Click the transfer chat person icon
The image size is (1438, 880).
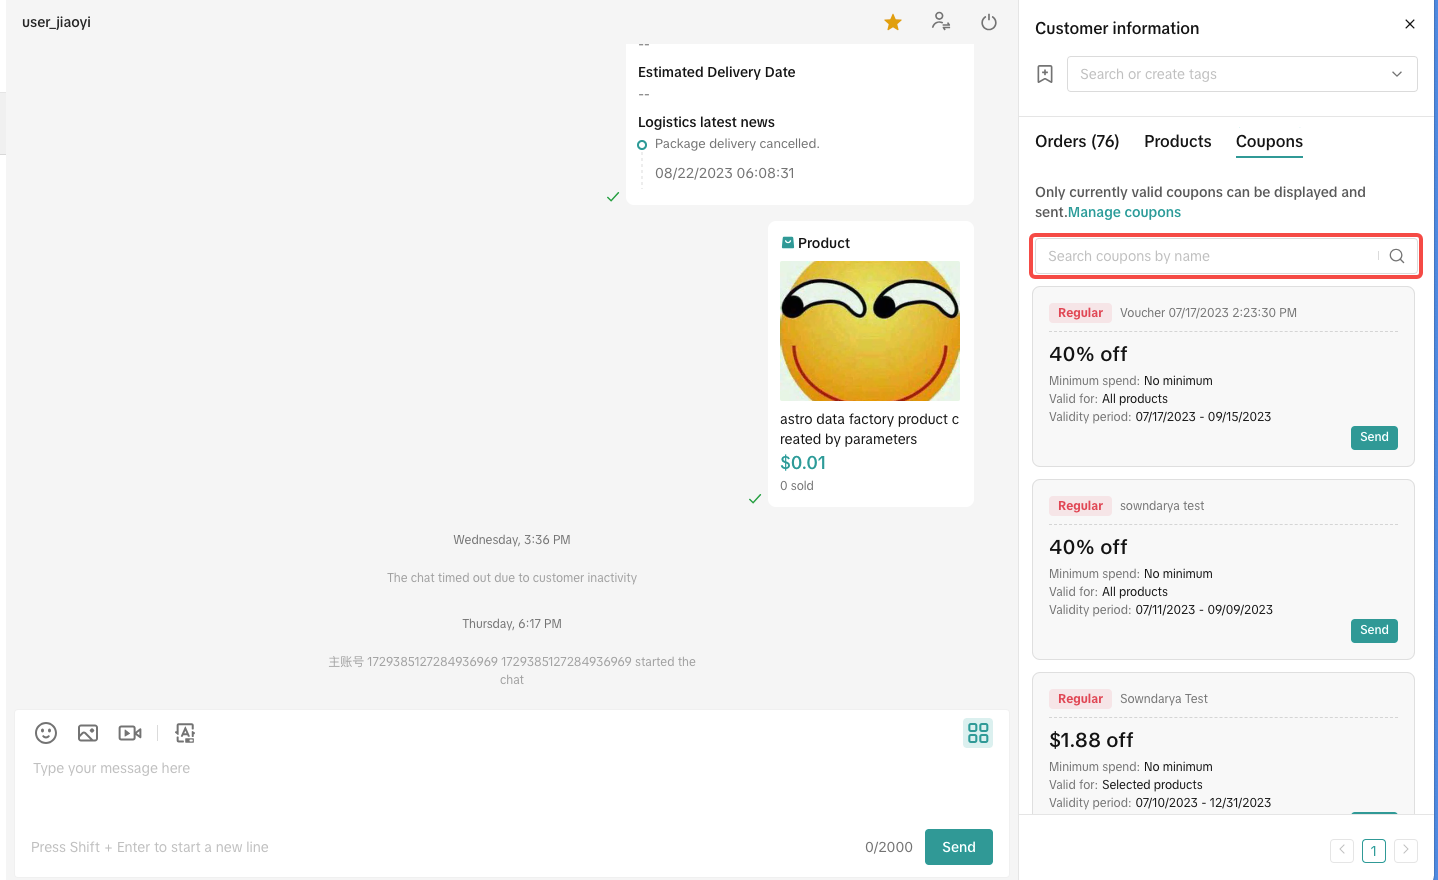941,21
